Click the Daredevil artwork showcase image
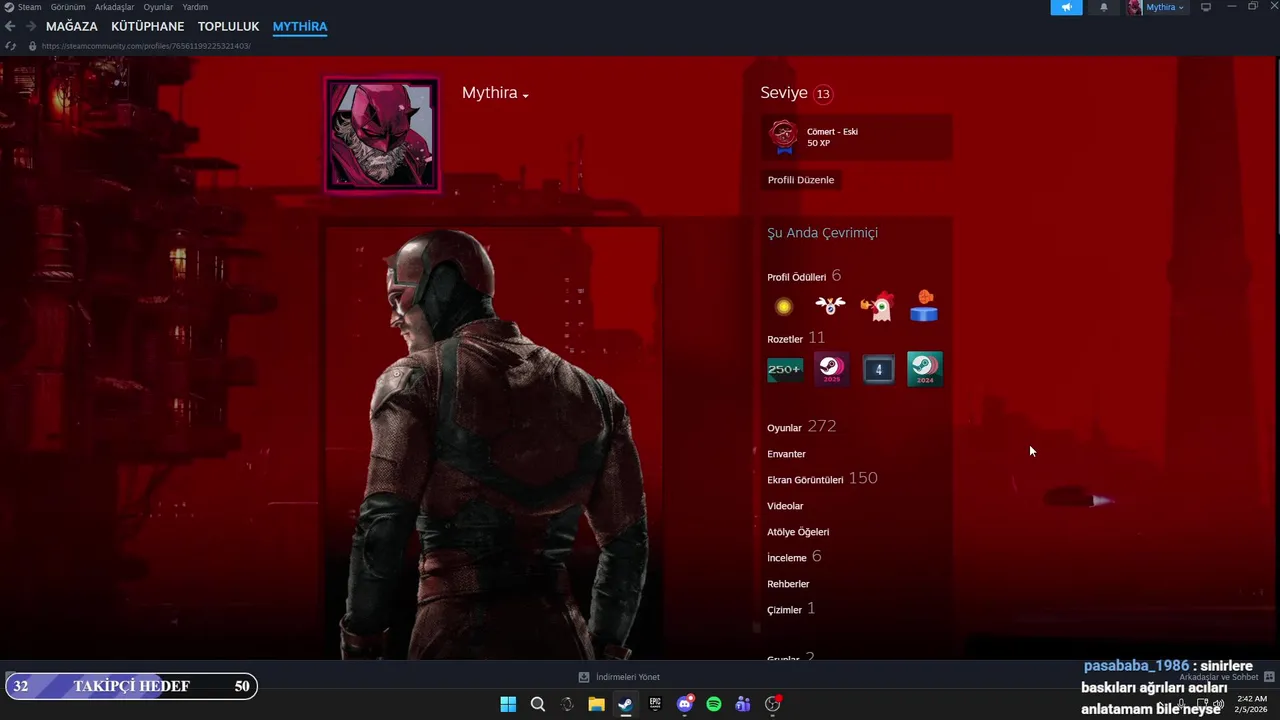Screen dimensions: 1280x720 pos(493,443)
